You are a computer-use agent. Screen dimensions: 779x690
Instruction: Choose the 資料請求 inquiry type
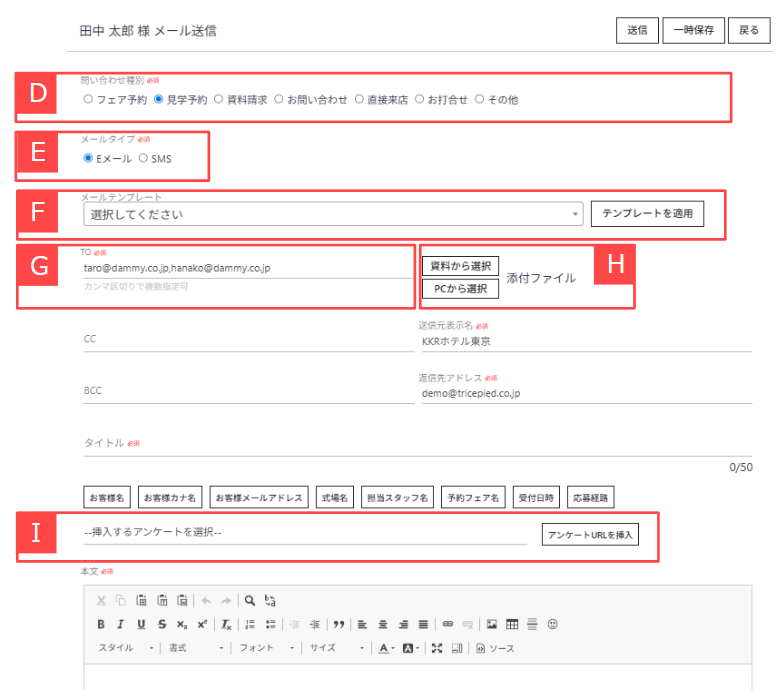(x=219, y=100)
